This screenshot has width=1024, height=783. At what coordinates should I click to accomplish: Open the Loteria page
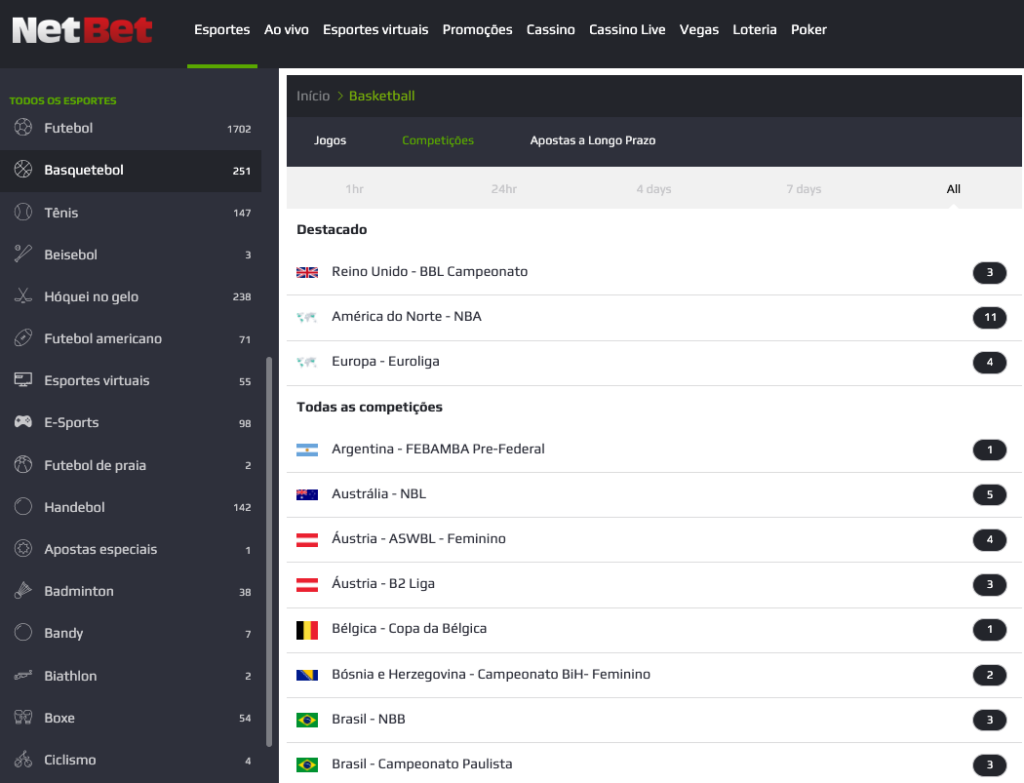point(754,29)
